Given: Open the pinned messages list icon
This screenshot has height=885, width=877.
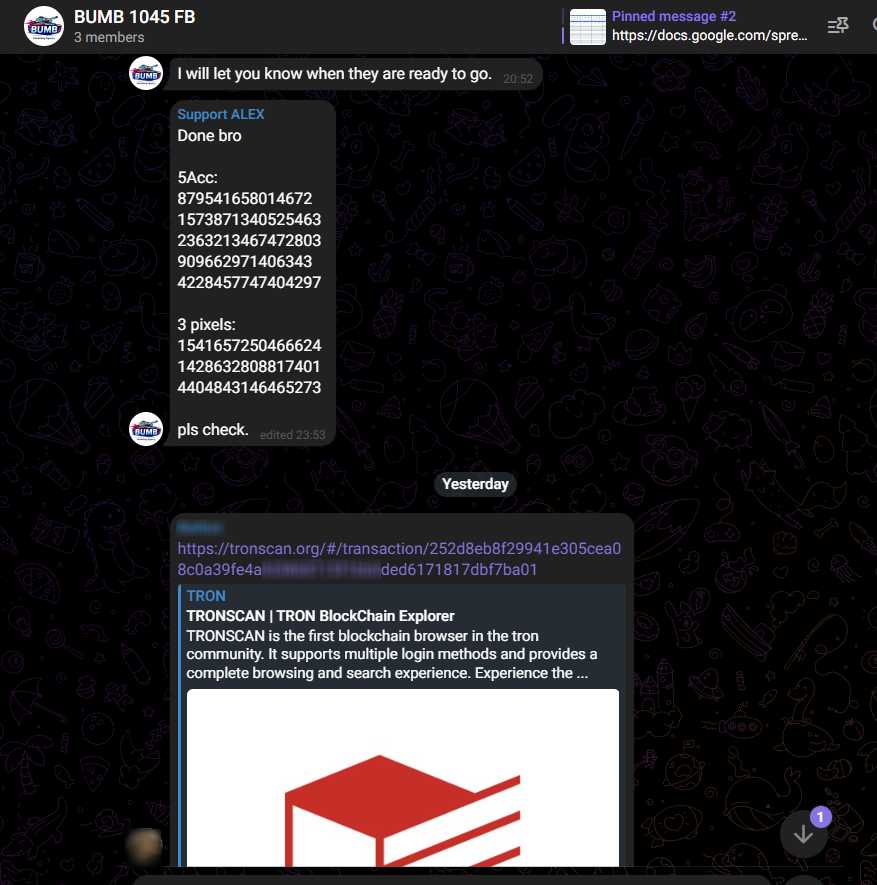Looking at the screenshot, I should (x=838, y=26).
